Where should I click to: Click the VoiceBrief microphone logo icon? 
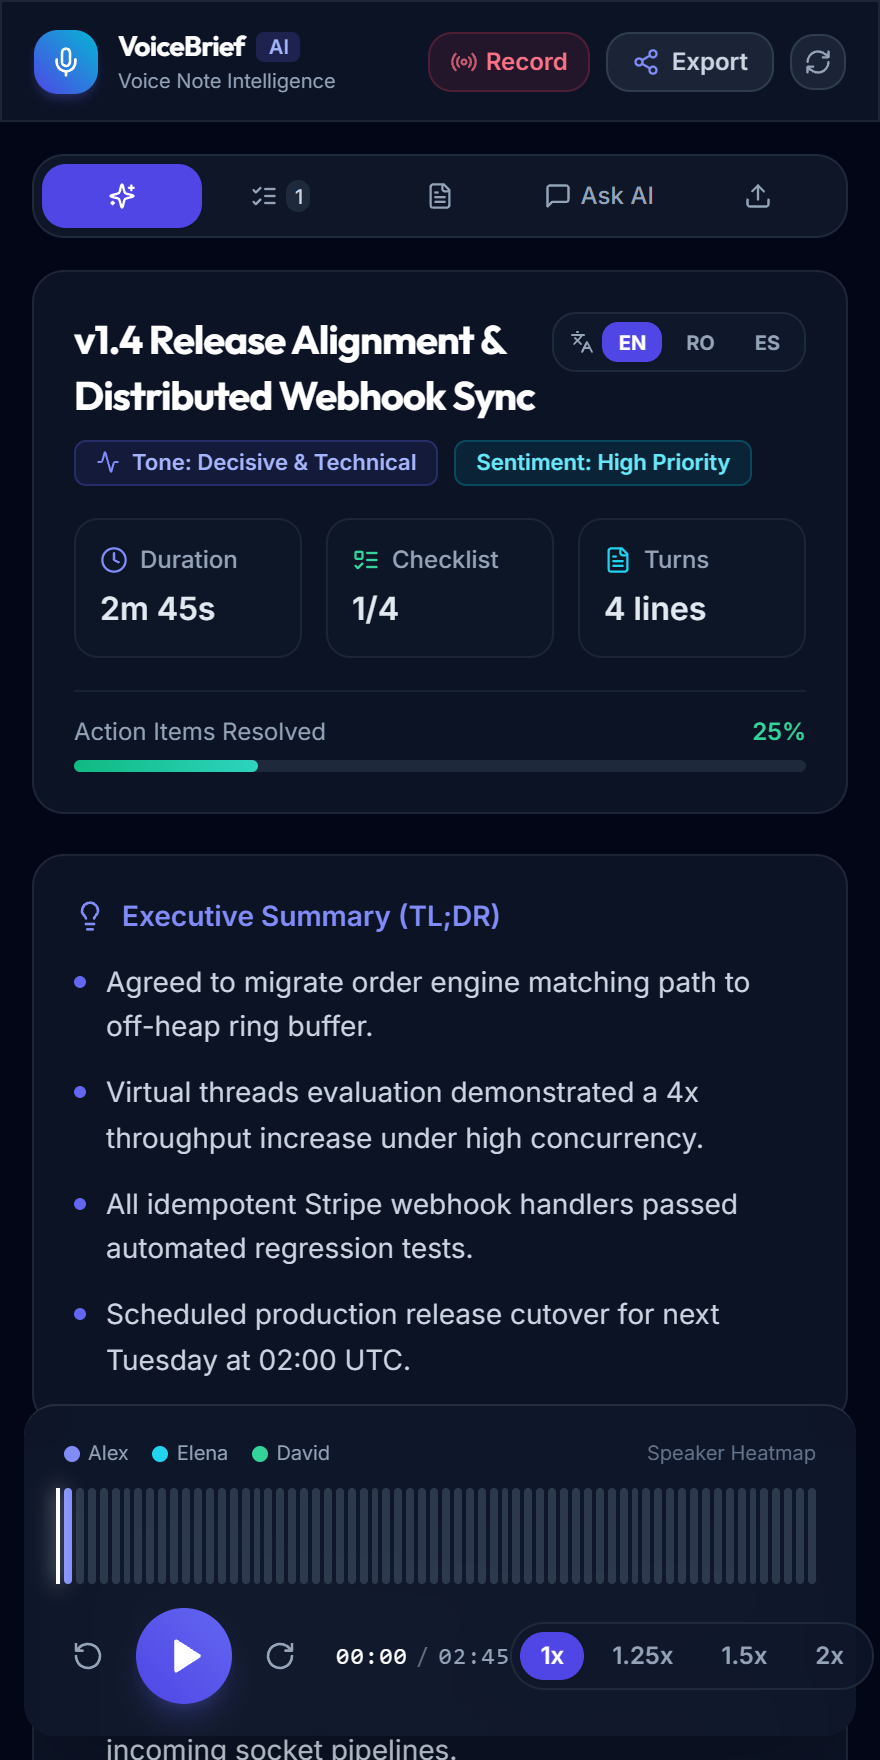coord(66,62)
